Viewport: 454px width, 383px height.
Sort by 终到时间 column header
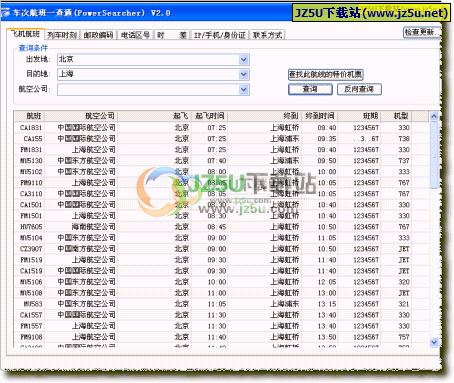pos(320,116)
